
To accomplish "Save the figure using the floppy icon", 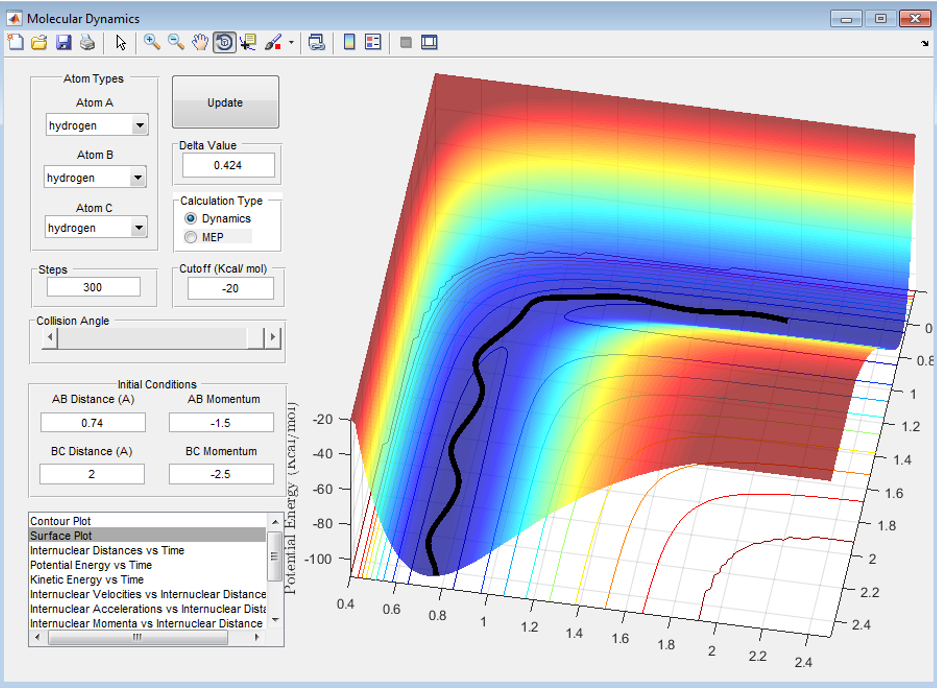I will [63, 42].
